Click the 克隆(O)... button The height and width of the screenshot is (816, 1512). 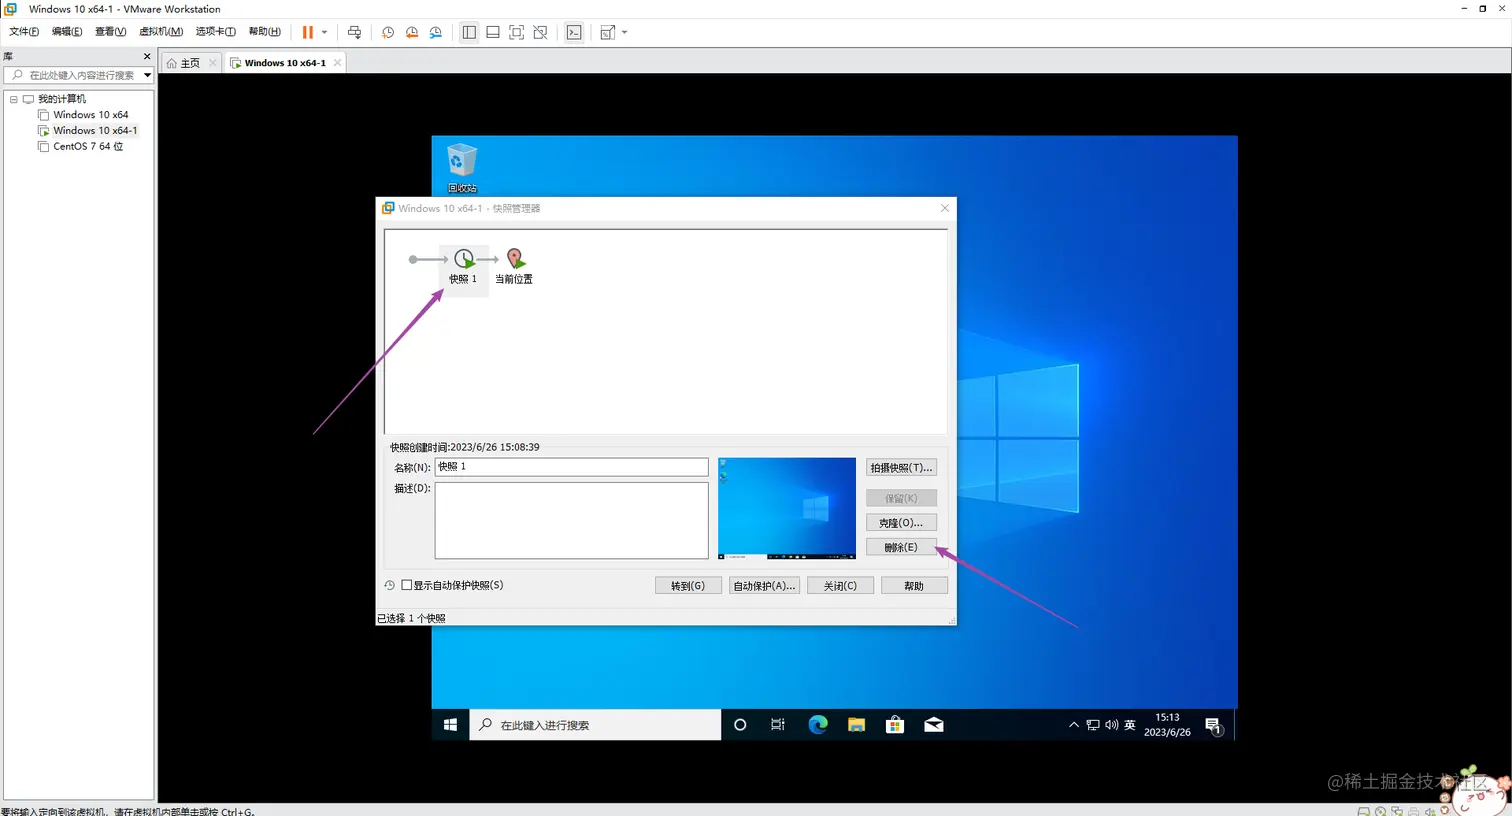[x=901, y=523]
